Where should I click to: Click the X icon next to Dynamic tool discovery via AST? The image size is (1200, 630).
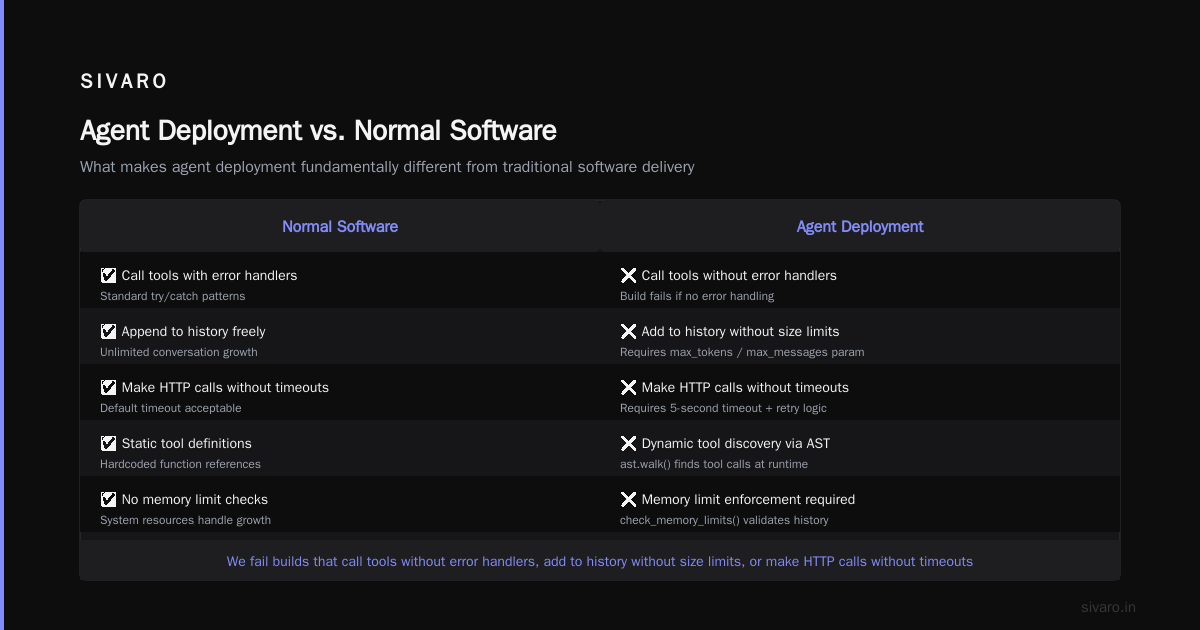pyautogui.click(x=628, y=443)
